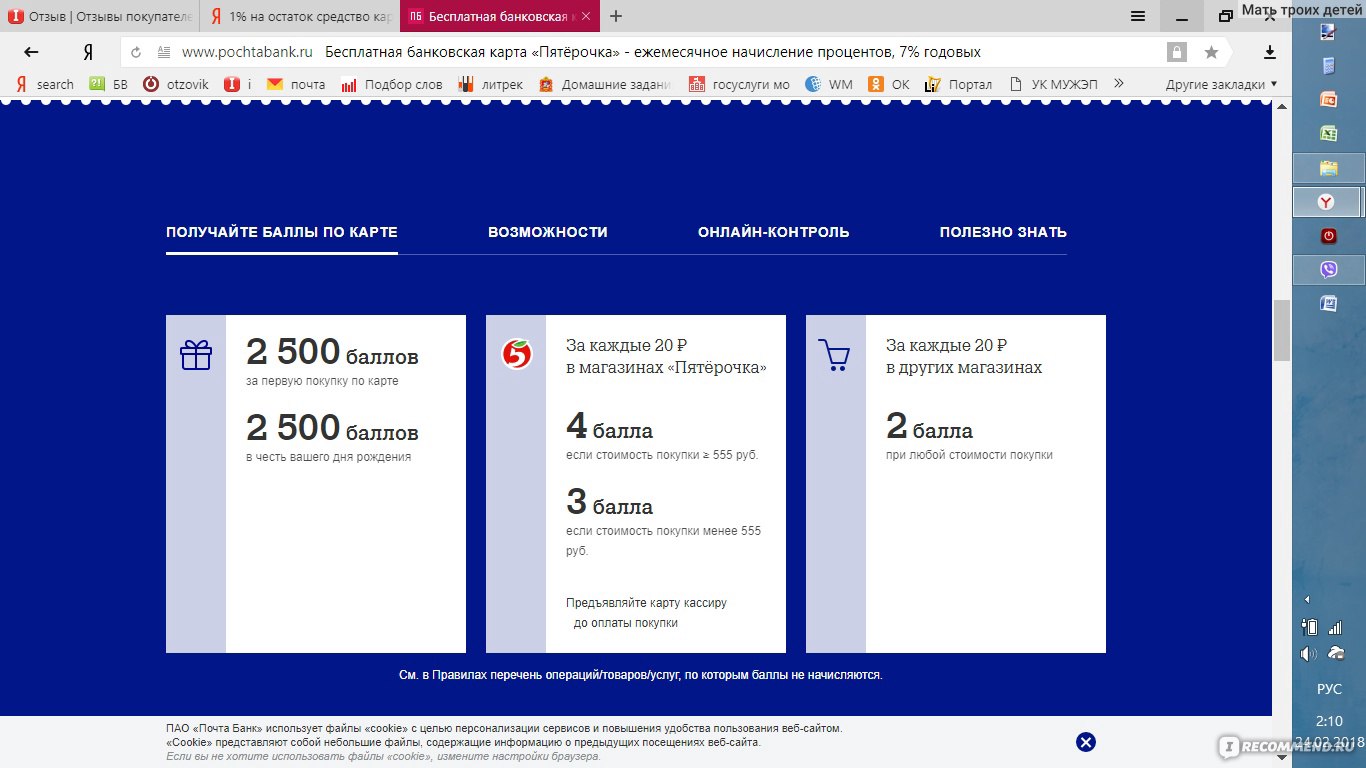Open network signal icon in the tray
Viewport: 1366px width, 768px height.
click(x=1335, y=627)
